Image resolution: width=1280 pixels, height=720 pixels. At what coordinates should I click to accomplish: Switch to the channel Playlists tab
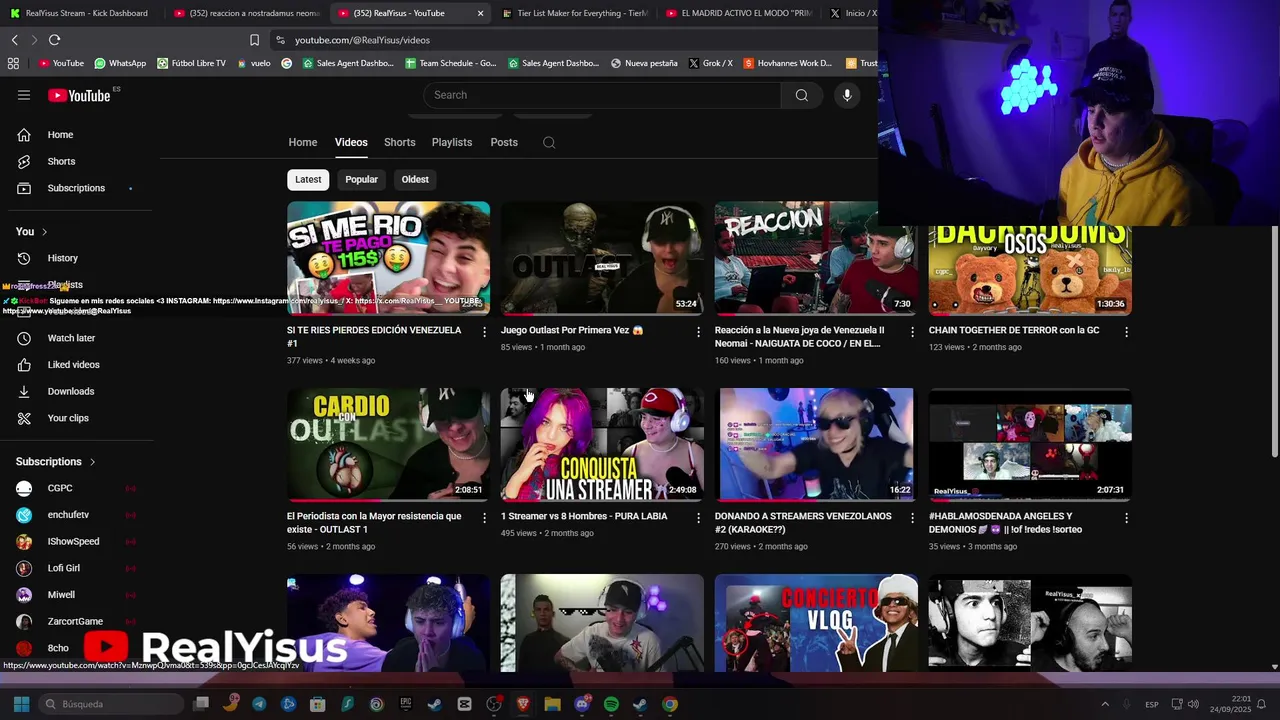pos(452,142)
